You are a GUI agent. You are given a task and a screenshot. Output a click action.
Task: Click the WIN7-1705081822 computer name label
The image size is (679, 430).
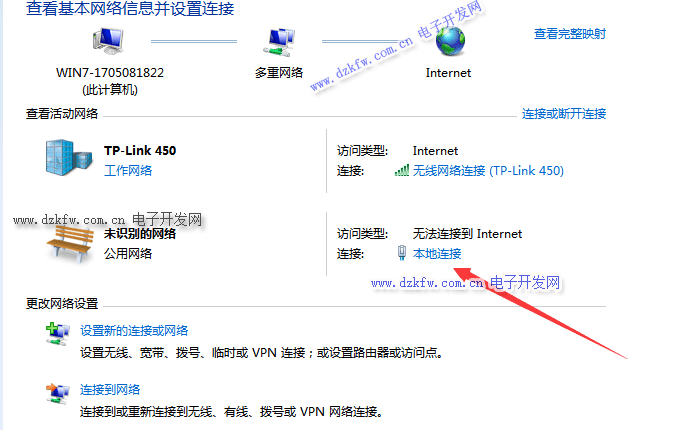pos(110,72)
